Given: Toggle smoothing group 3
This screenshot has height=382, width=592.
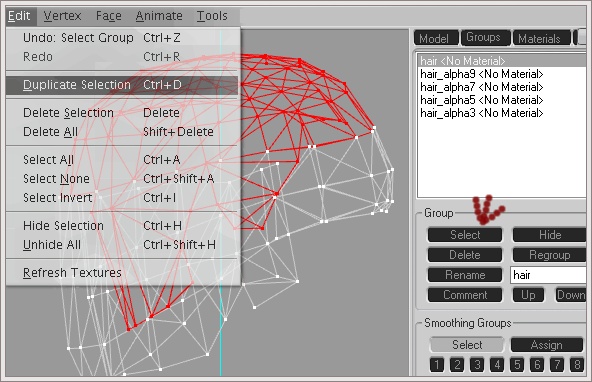Looking at the screenshot, I should [x=477, y=365].
